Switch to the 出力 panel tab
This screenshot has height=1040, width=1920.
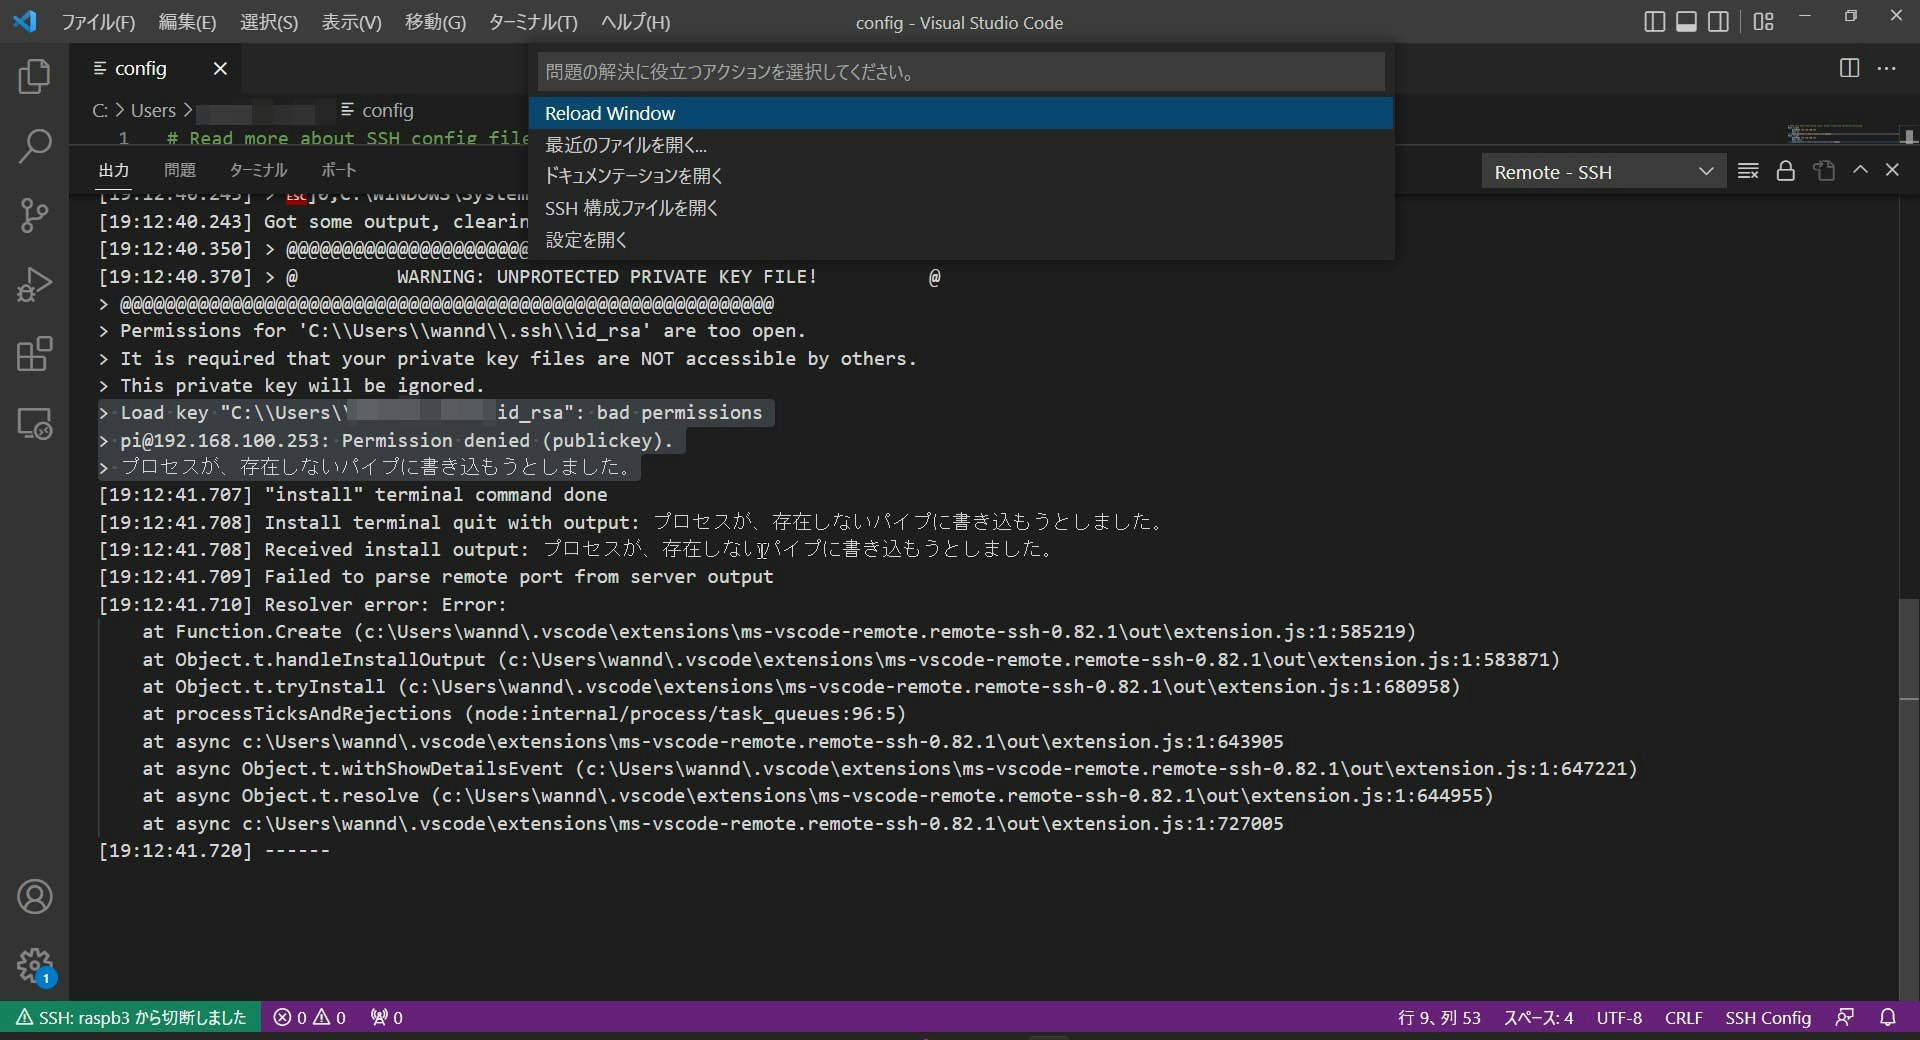(x=114, y=170)
